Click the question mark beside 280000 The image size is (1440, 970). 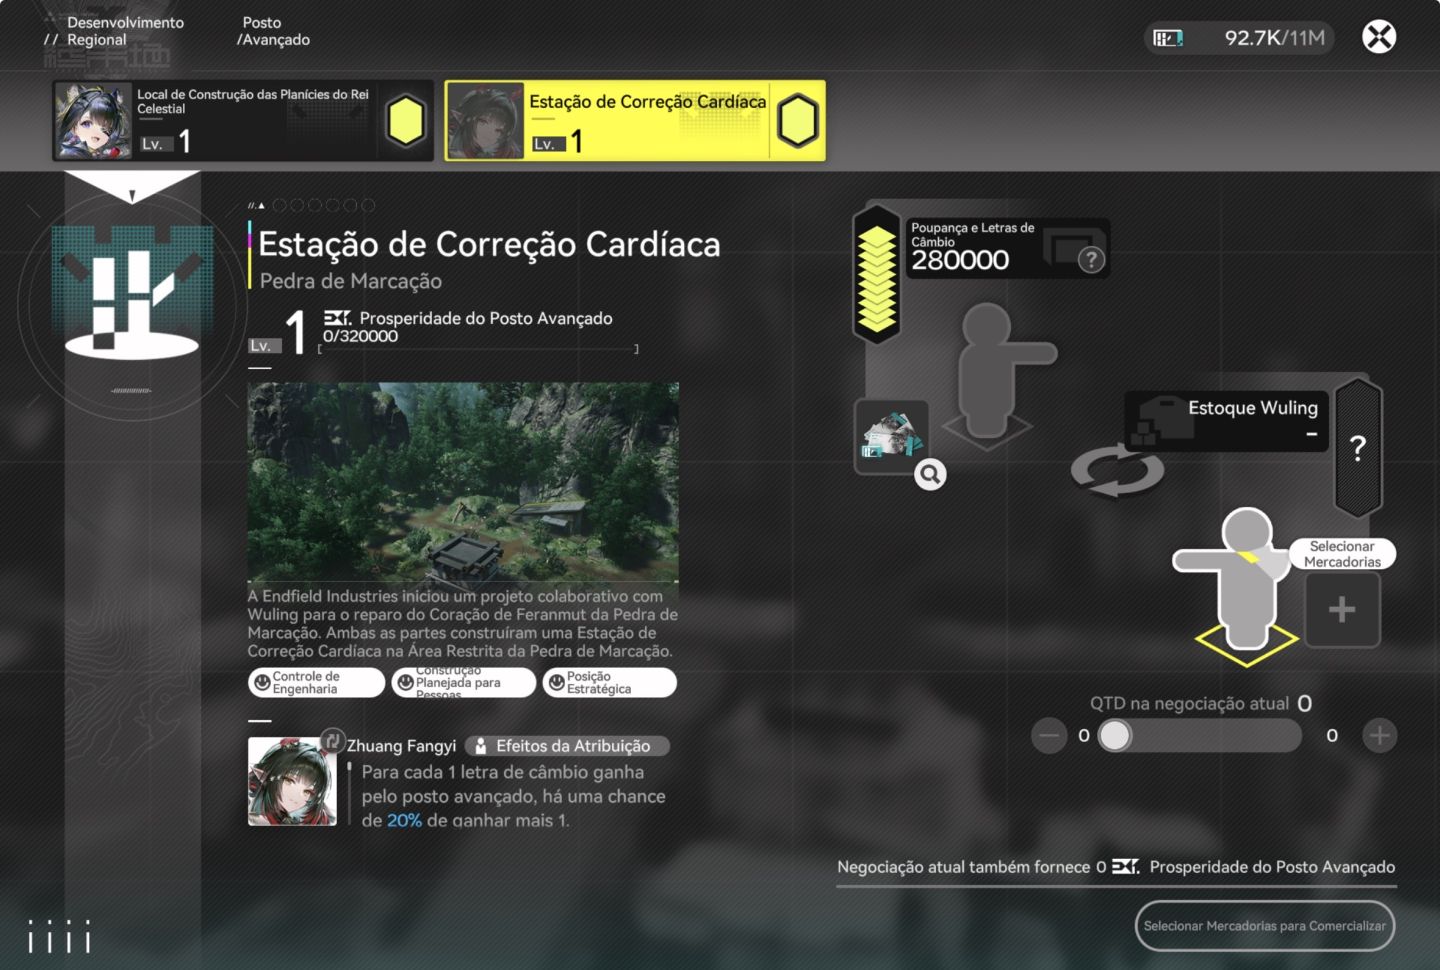click(1091, 260)
